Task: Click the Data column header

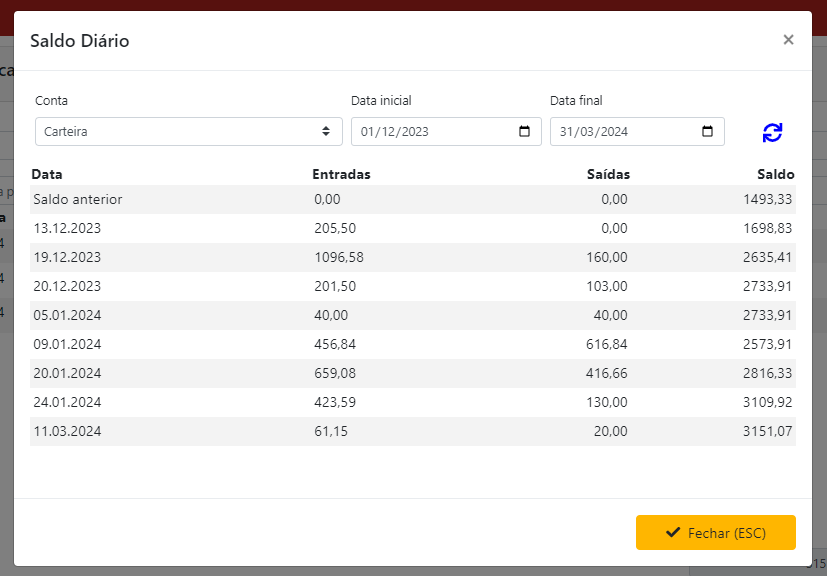Action: [x=47, y=174]
